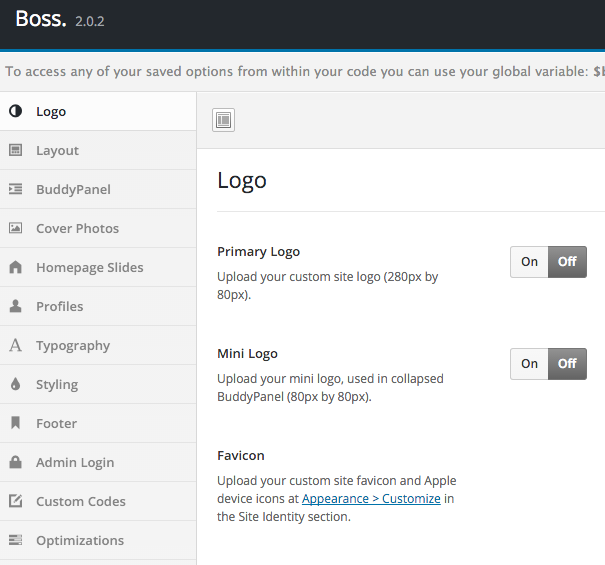Image resolution: width=605 pixels, height=565 pixels.
Task: Open the Logo settings tab
Action: [98, 111]
